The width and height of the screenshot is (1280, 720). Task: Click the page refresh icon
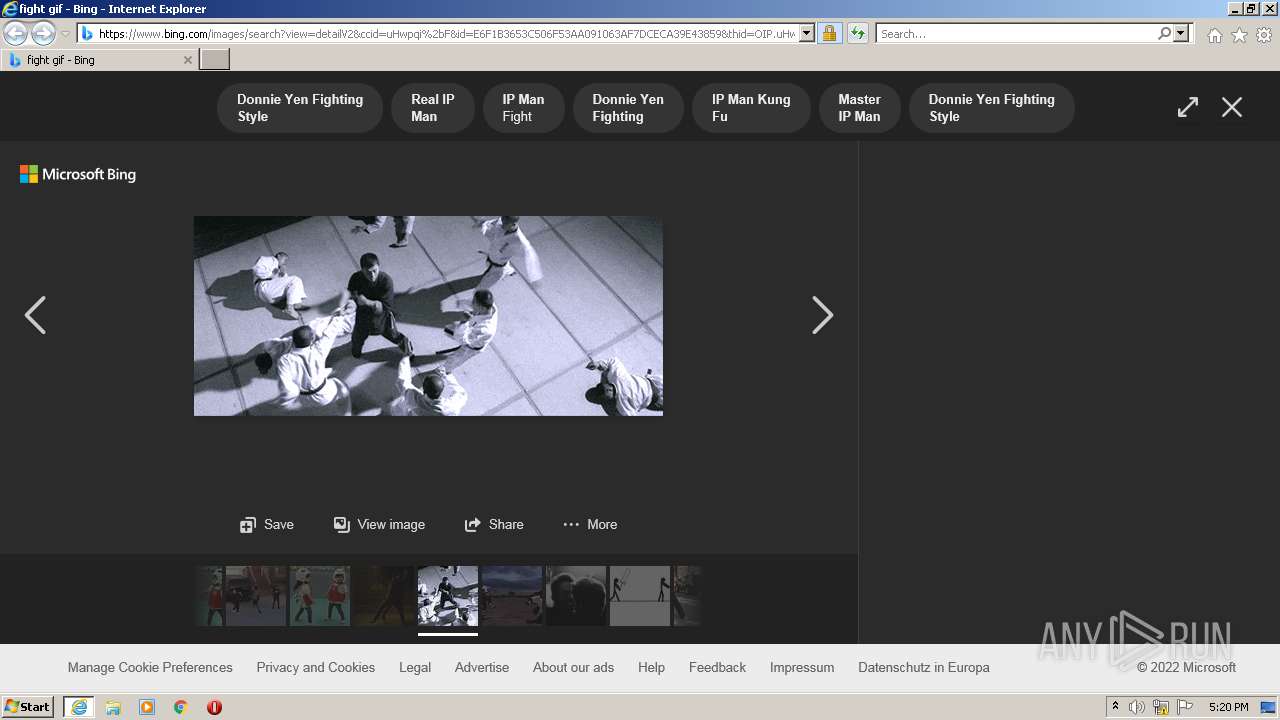click(x=857, y=34)
